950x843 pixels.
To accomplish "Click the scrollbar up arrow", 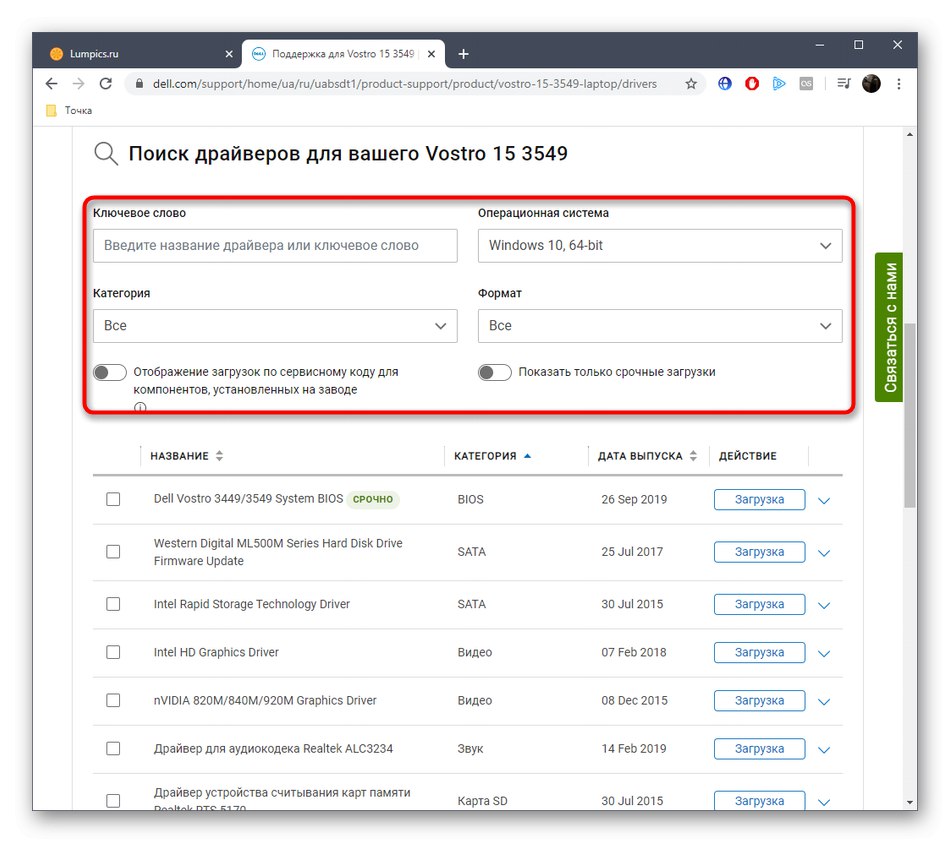I will (x=909, y=134).
